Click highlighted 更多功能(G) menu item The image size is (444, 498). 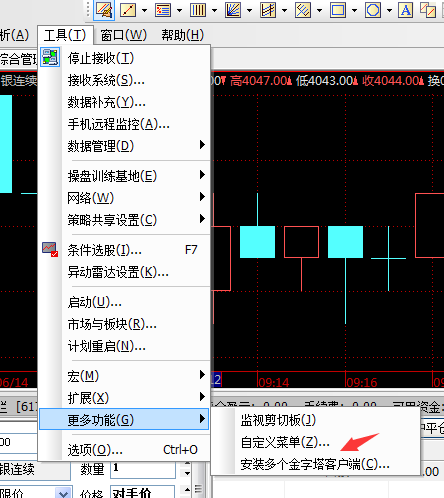(124, 419)
